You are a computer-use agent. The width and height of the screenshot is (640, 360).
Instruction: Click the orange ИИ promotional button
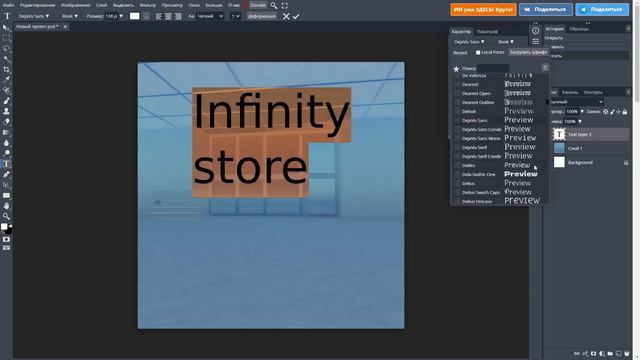point(483,9)
